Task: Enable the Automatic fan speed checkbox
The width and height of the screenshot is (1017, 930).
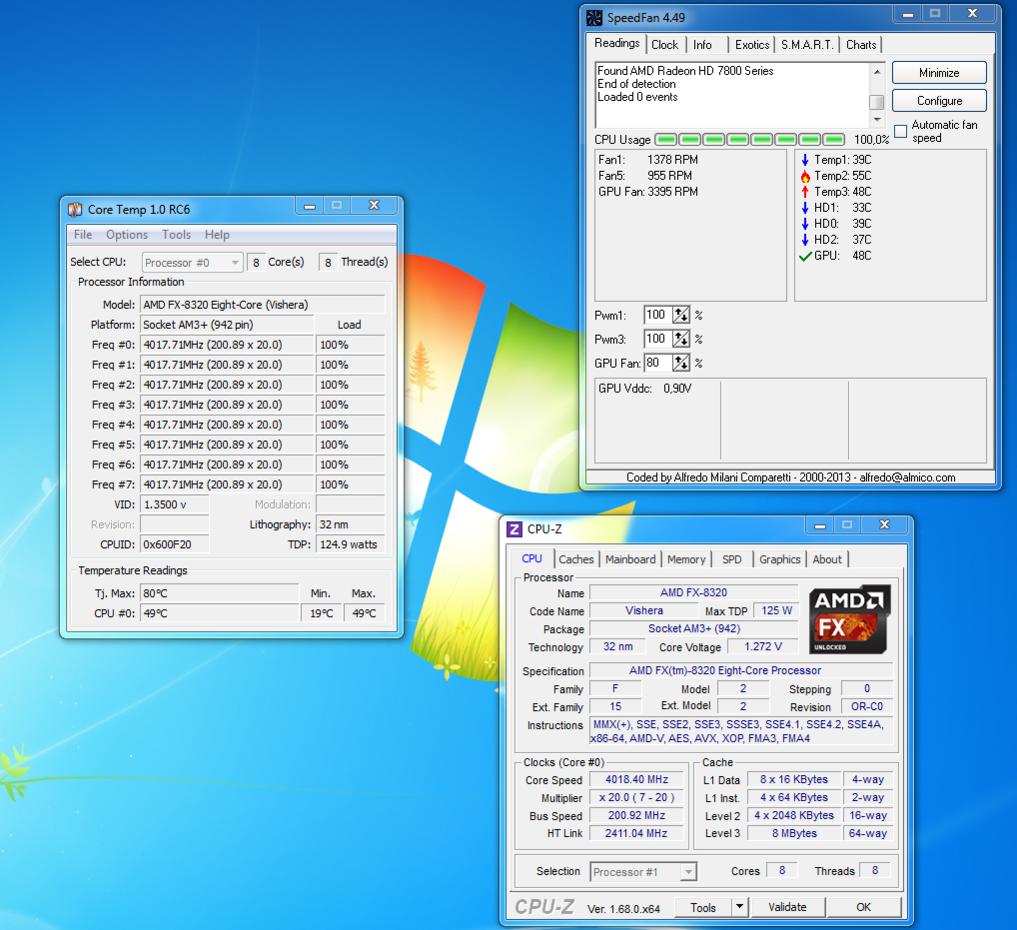Action: click(x=901, y=131)
